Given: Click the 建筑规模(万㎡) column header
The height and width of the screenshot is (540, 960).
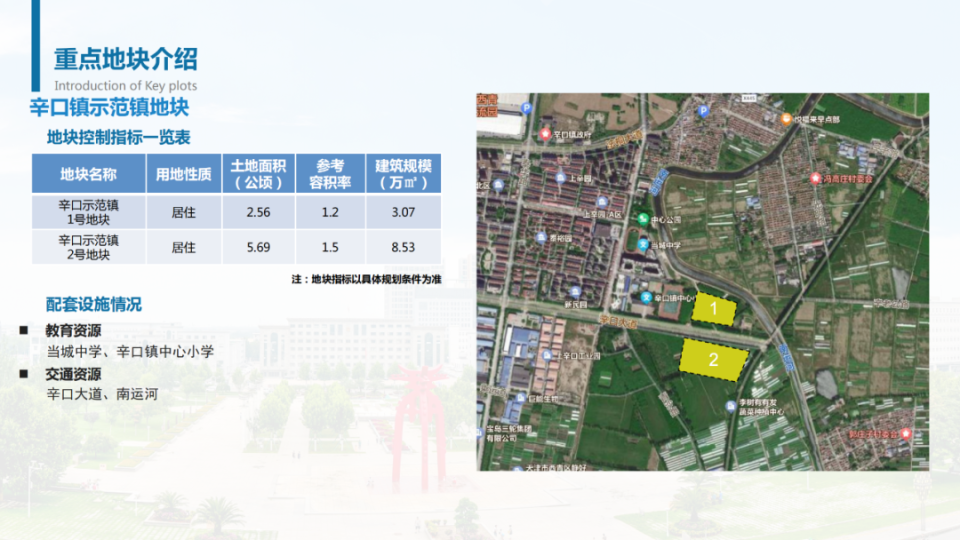Looking at the screenshot, I should (403, 174).
